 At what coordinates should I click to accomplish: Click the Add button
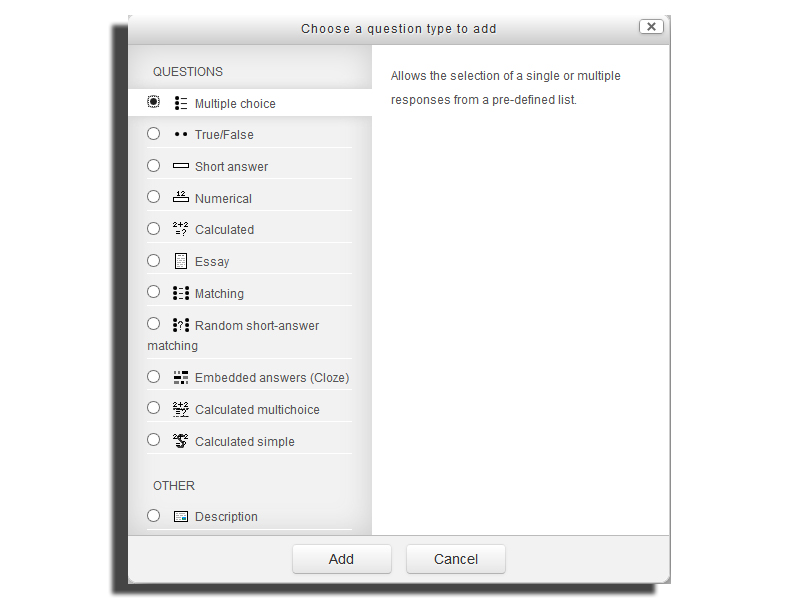pos(342,559)
